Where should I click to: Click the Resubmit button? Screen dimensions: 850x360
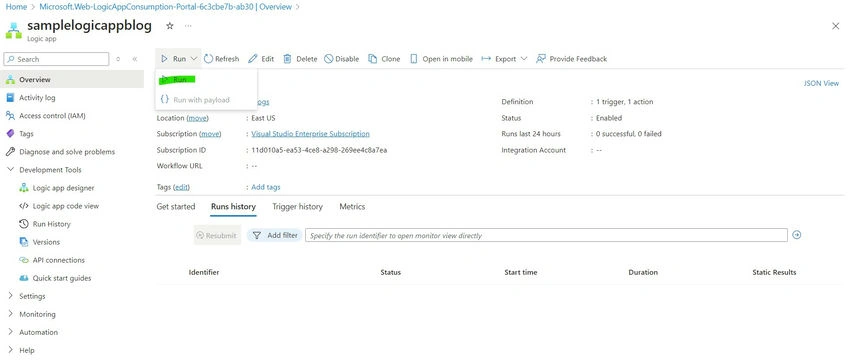[217, 235]
